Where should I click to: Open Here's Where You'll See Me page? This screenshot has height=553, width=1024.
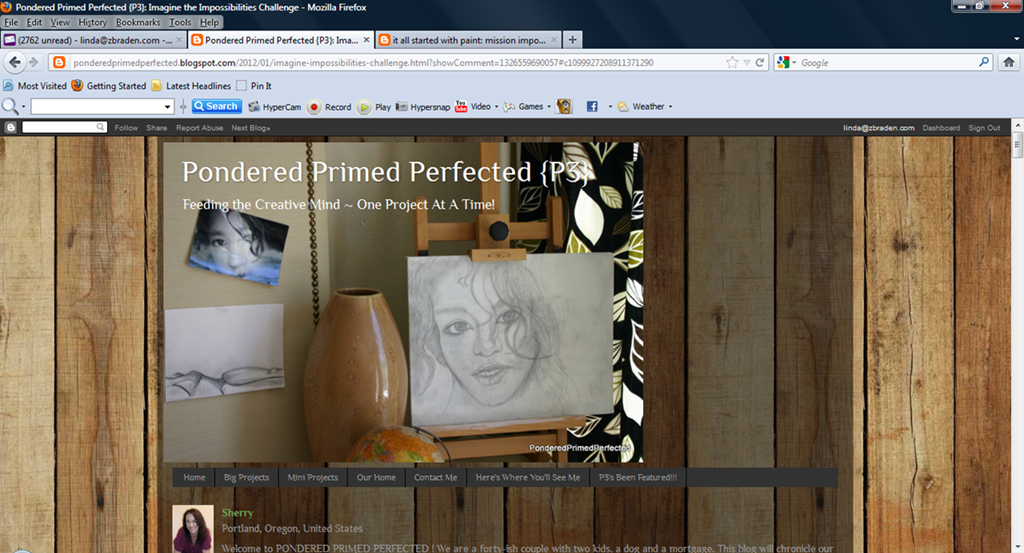point(528,477)
